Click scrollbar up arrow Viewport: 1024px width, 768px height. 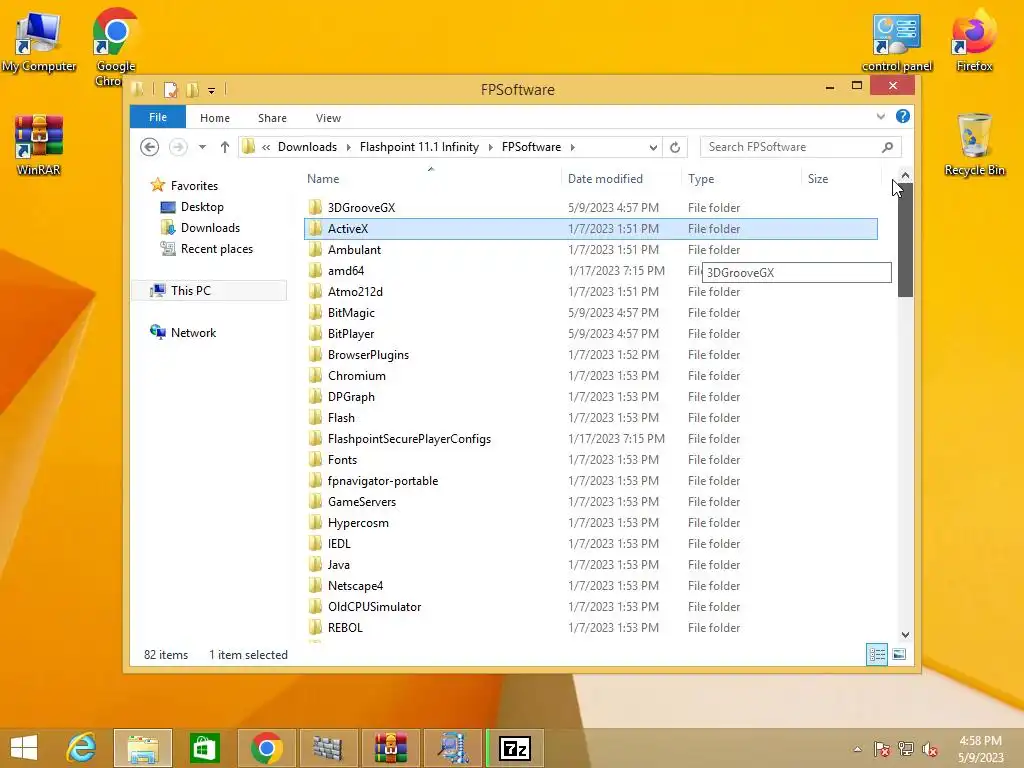[x=905, y=175]
